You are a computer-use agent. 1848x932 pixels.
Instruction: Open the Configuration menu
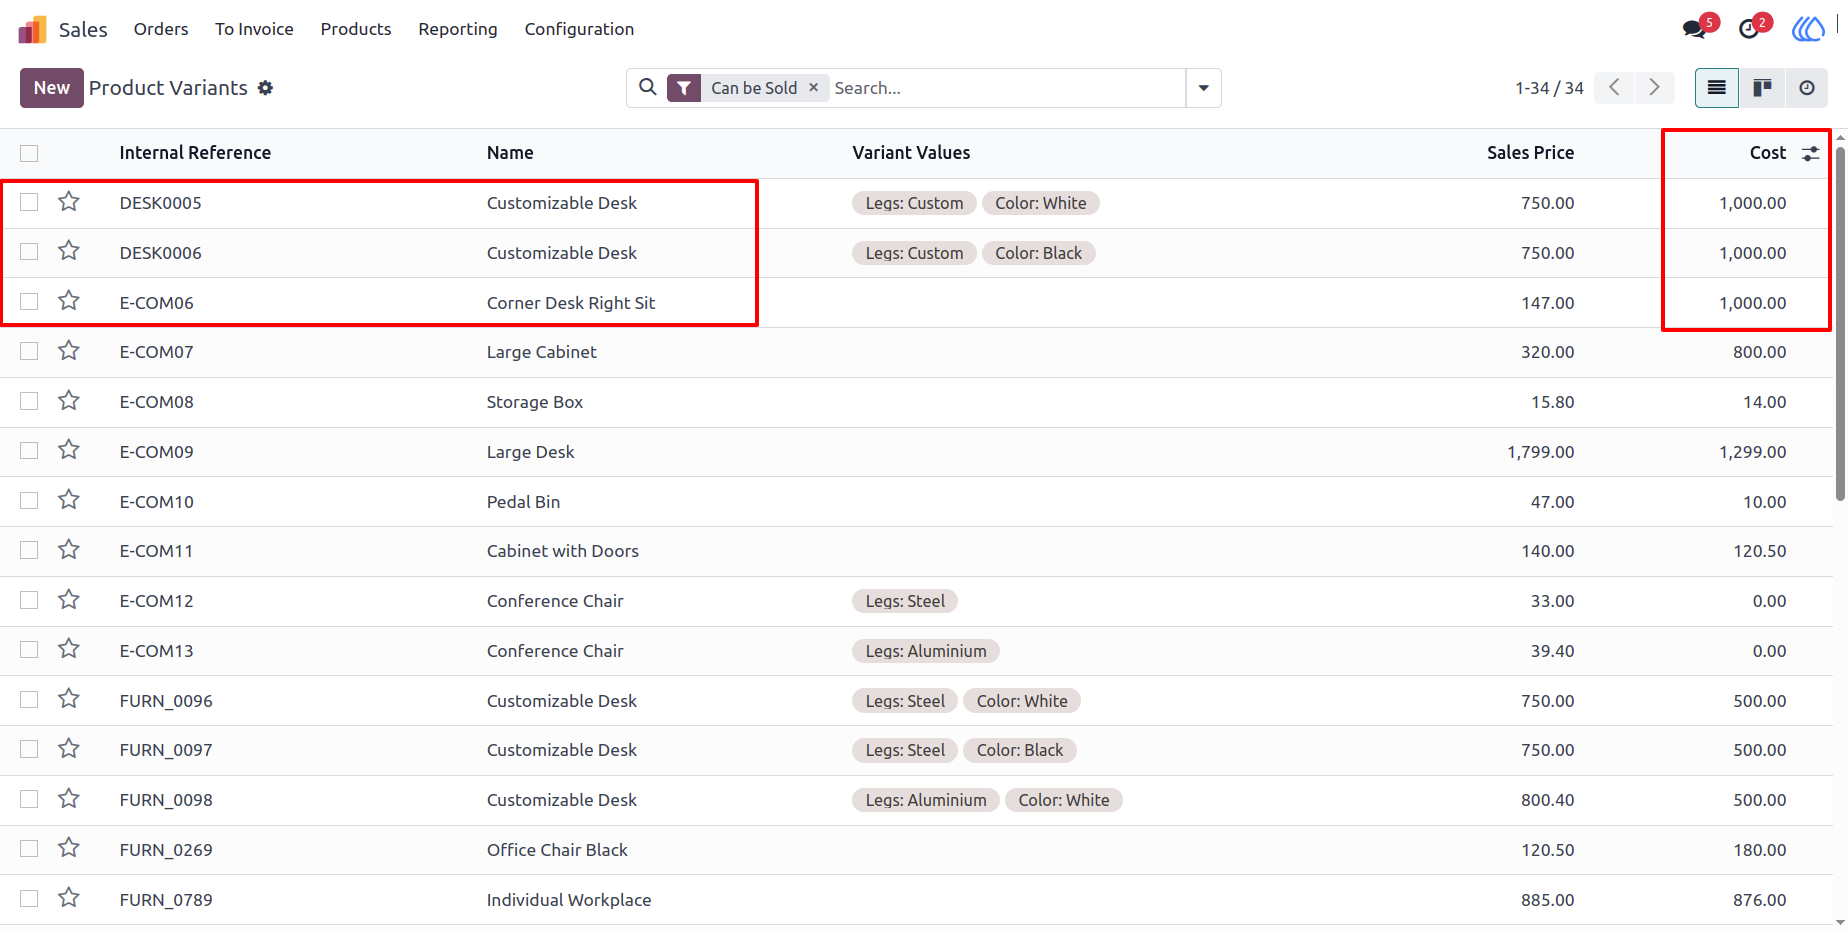(579, 29)
